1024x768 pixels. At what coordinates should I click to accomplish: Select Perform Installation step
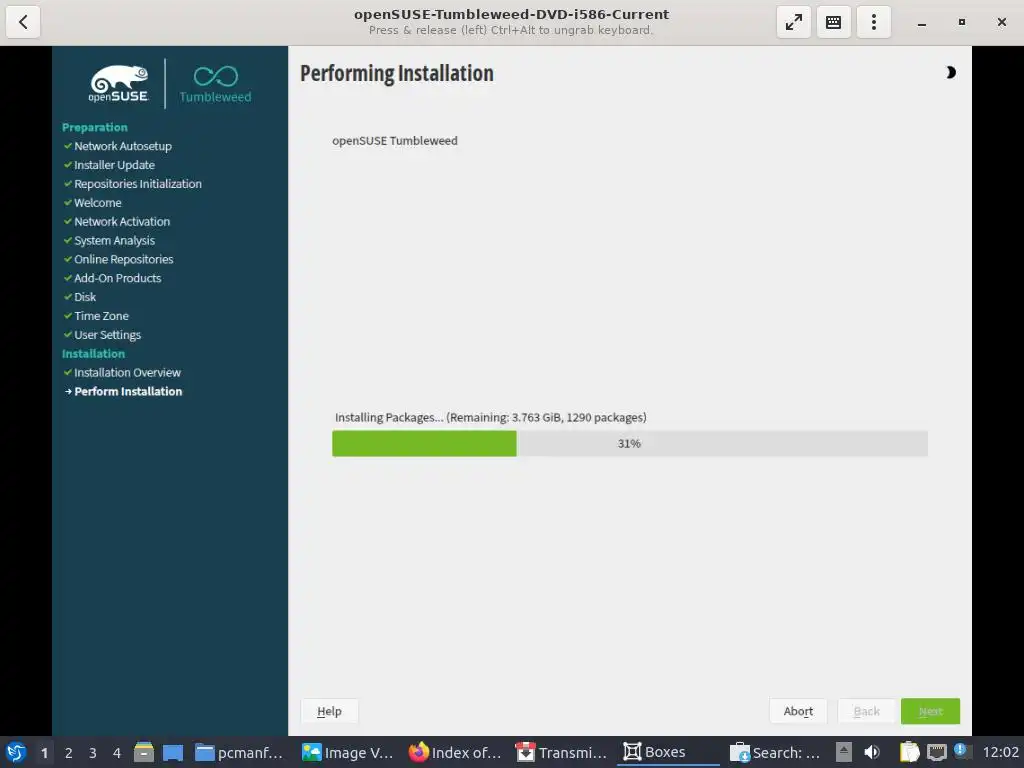[x=128, y=392]
